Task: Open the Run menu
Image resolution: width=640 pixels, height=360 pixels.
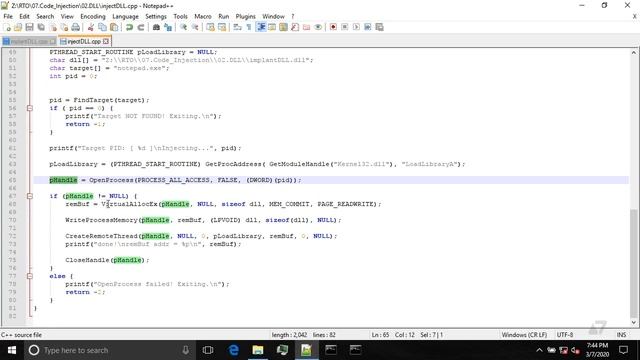Action: (224, 16)
